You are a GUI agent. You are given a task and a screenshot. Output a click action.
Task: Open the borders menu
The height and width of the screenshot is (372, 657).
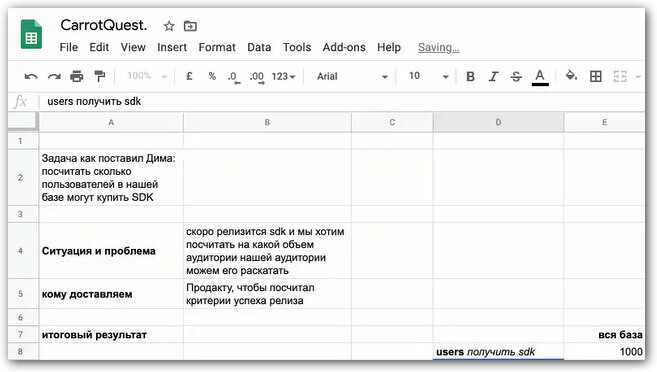595,76
